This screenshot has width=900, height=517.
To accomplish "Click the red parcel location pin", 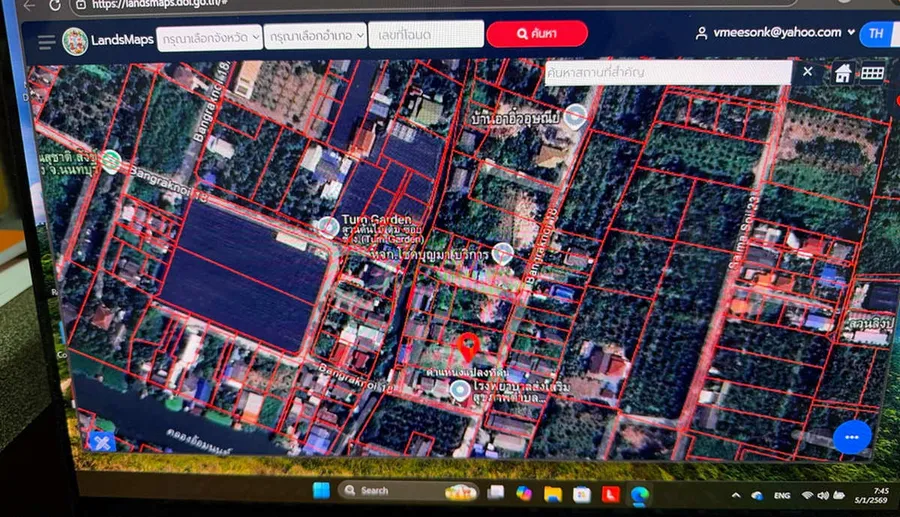I will (x=466, y=350).
